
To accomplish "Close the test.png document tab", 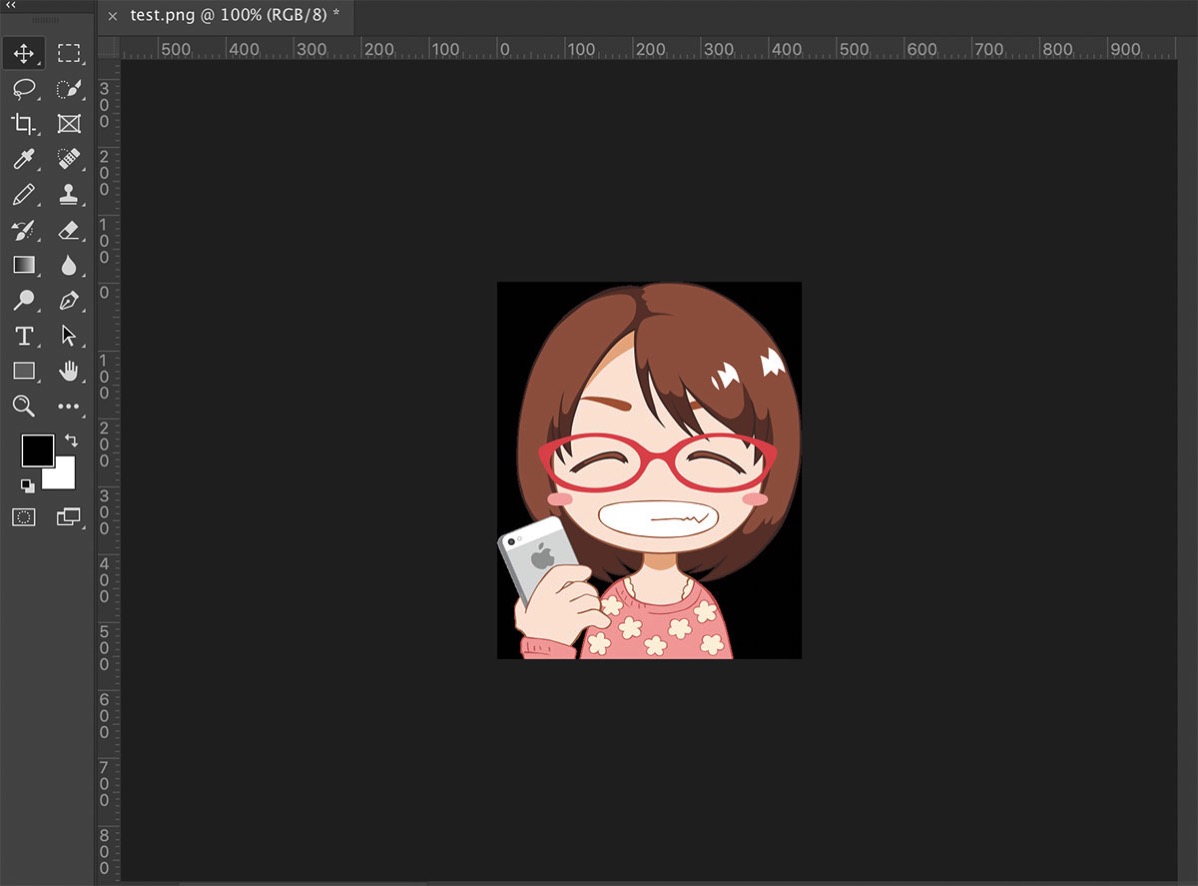I will (x=112, y=16).
